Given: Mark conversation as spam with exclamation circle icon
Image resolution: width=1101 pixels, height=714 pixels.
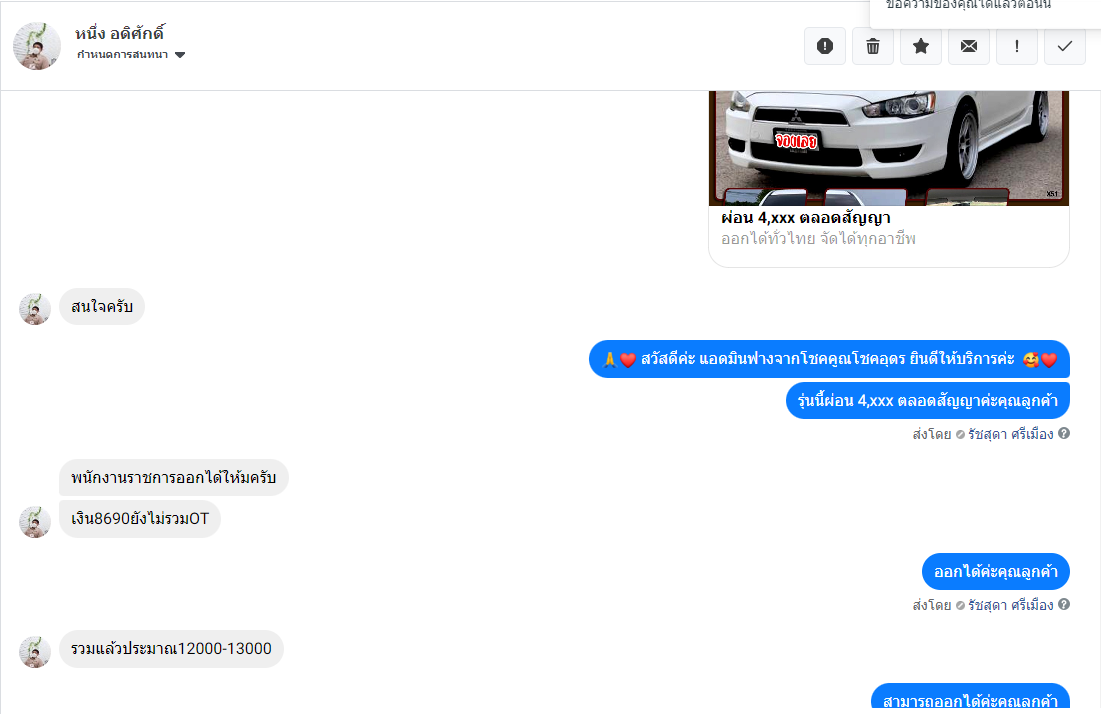Looking at the screenshot, I should pyautogui.click(x=825, y=46).
